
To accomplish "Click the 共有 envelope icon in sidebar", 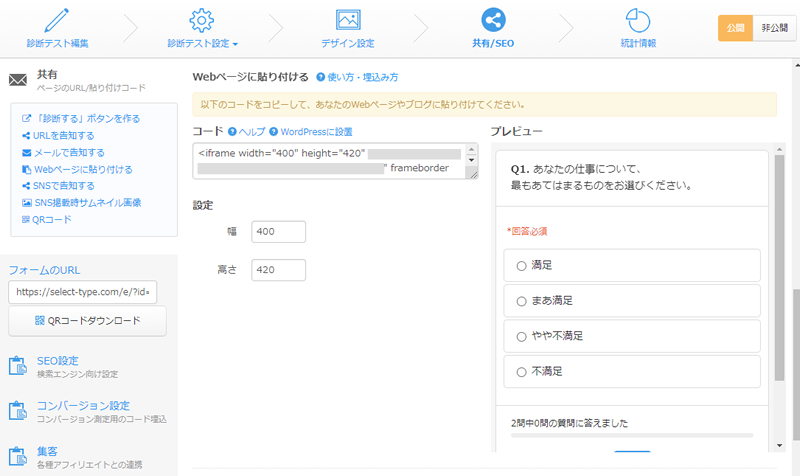I will [17, 80].
